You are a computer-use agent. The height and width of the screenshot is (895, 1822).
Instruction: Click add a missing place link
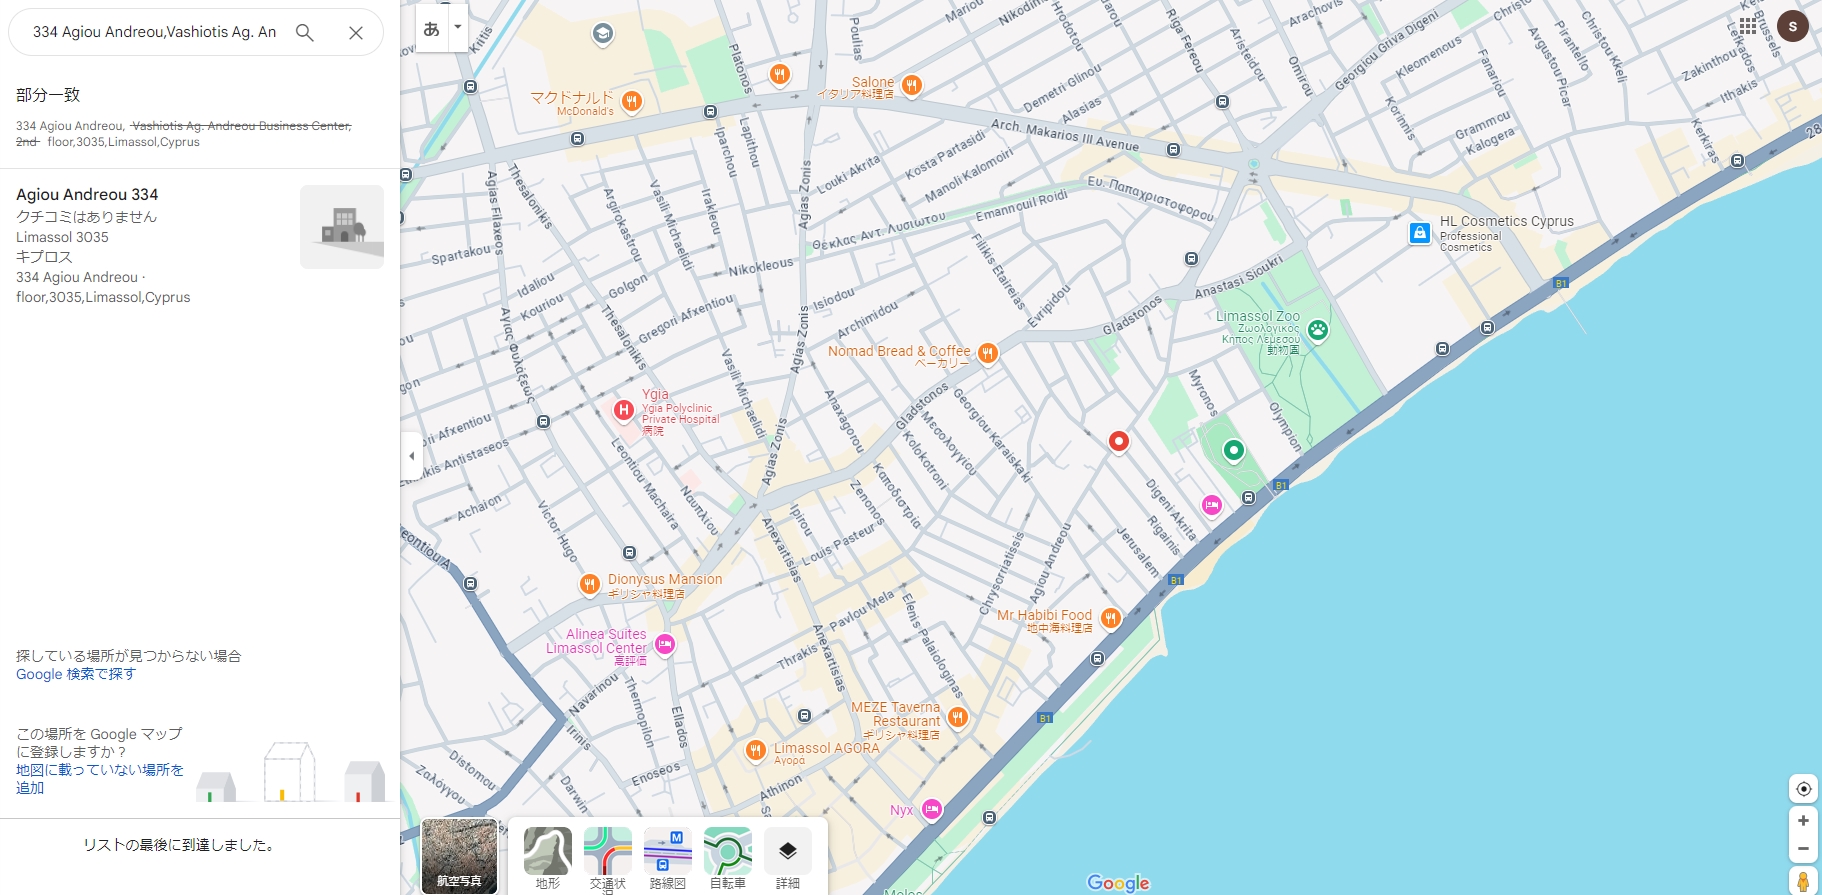coord(100,778)
